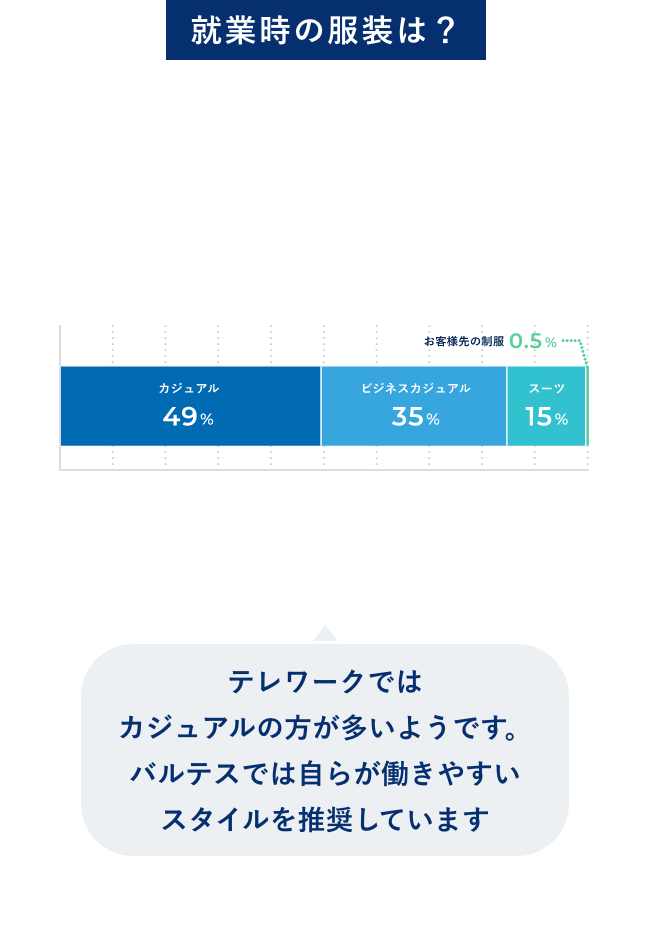
Task: Click the question mark in the title
Action: [x=447, y=30]
